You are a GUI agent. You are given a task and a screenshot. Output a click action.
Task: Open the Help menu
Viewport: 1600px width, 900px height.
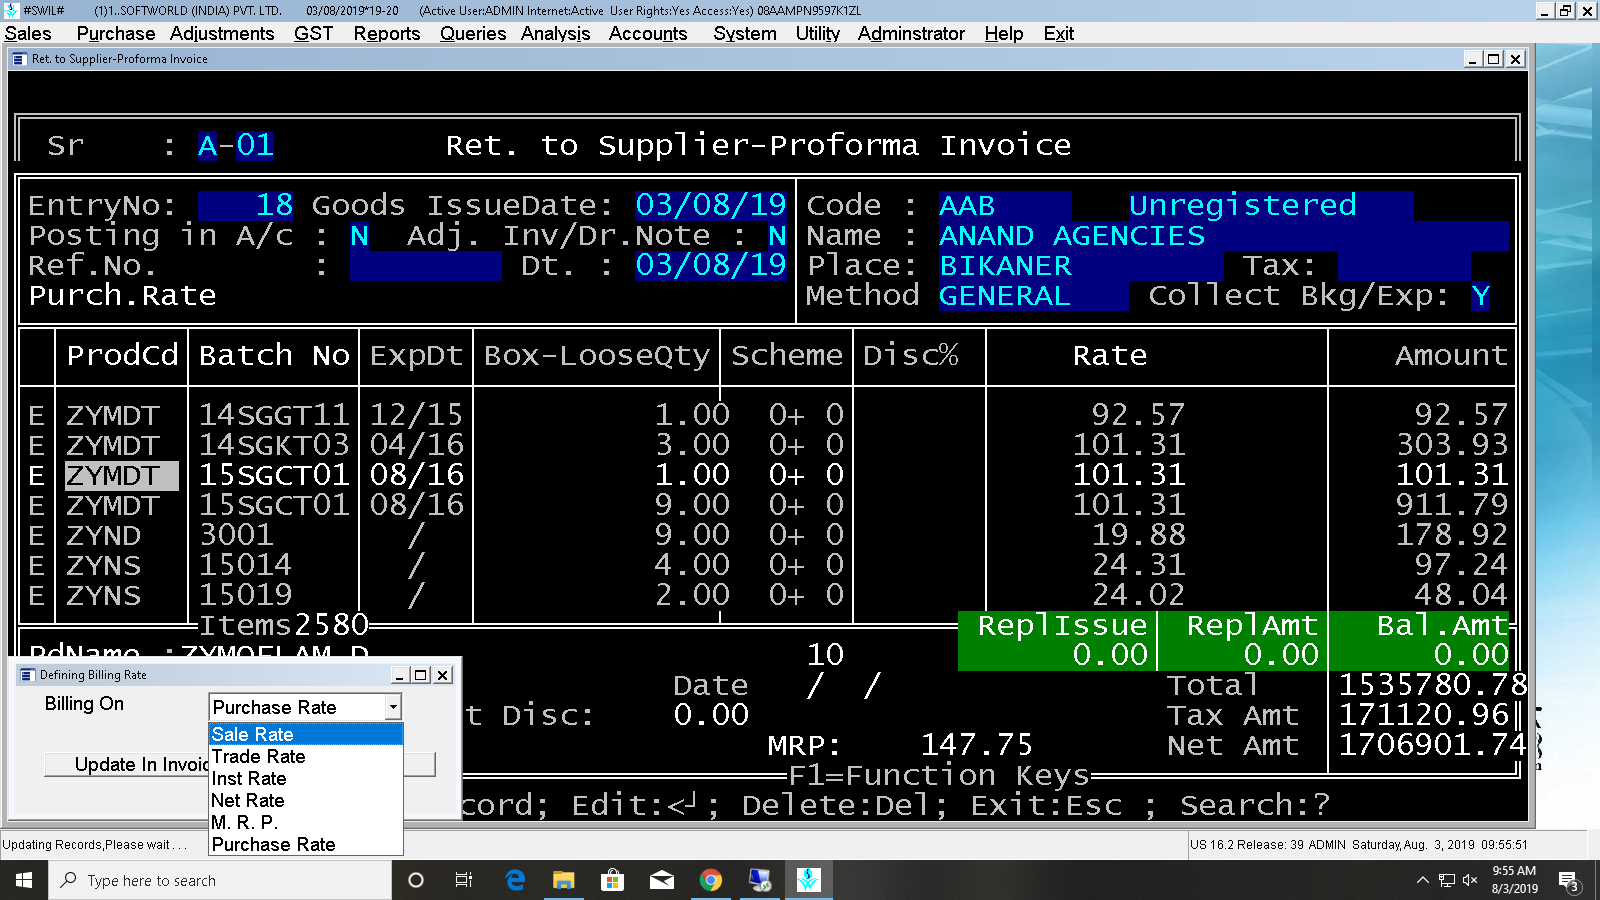(1004, 33)
